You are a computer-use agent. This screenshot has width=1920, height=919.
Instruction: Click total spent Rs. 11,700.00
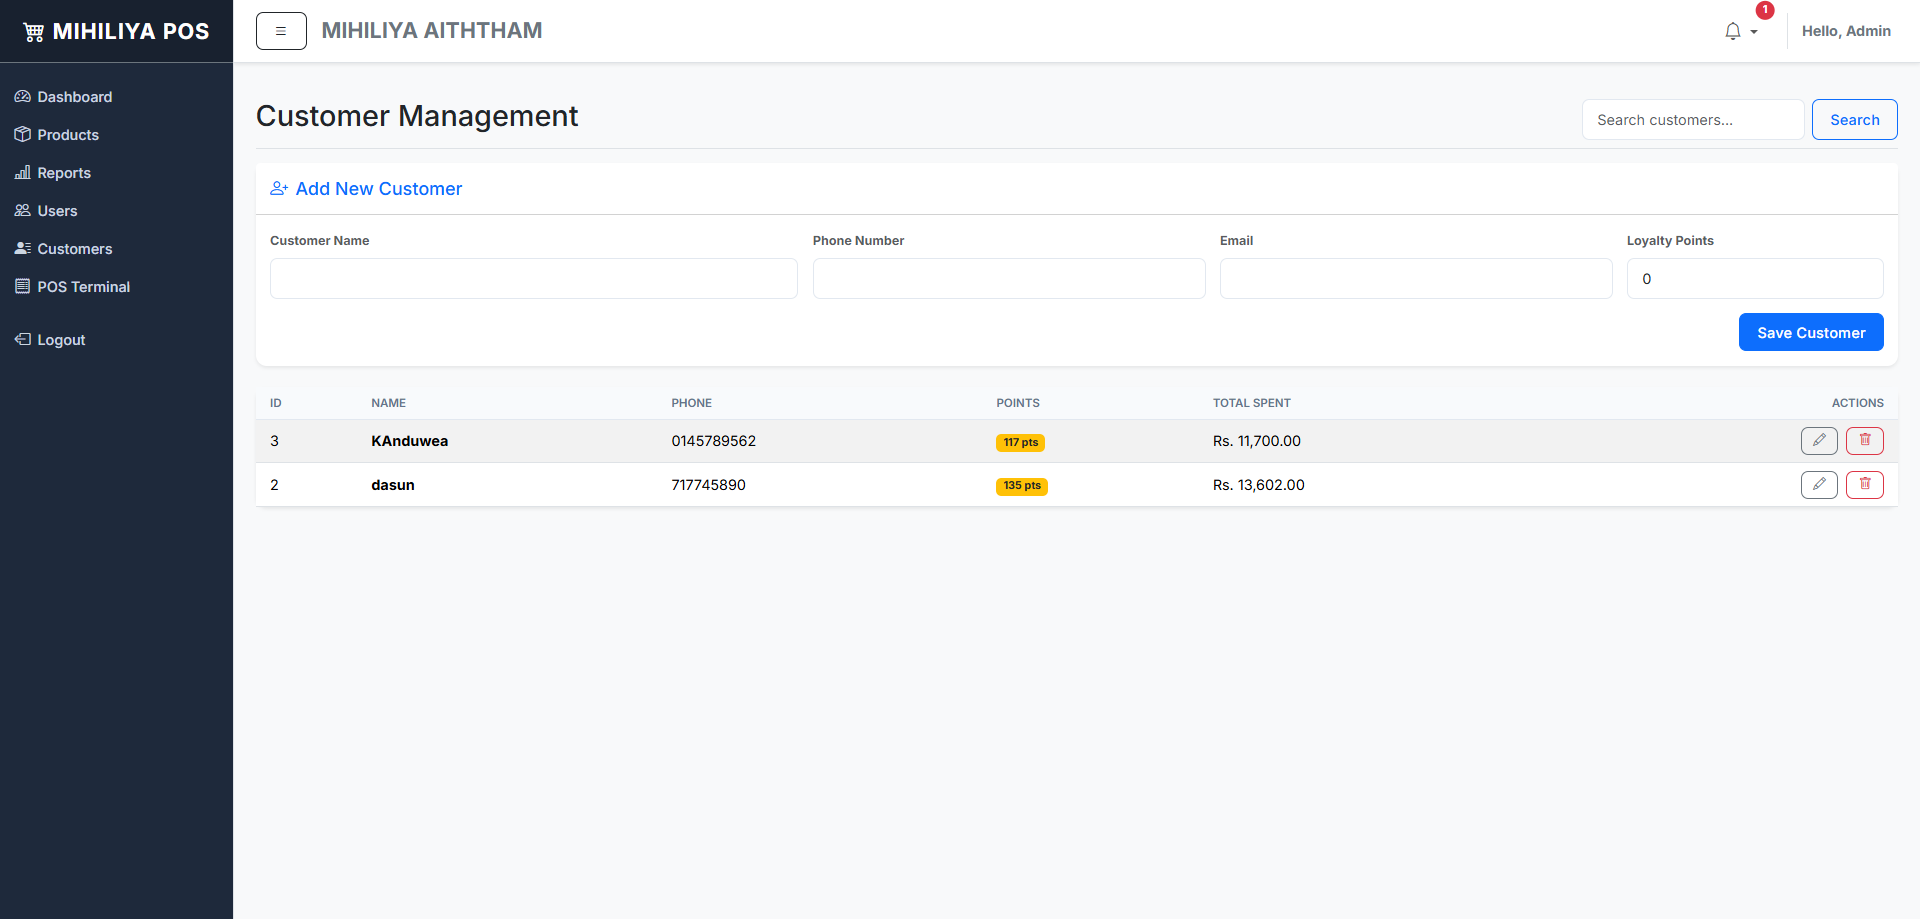pos(1257,441)
